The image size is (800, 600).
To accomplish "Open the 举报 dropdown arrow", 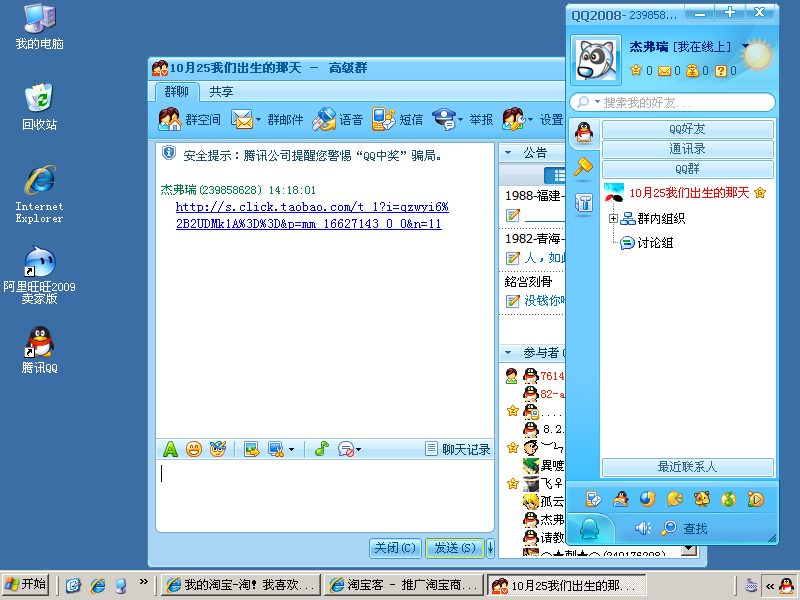I will (x=461, y=120).
